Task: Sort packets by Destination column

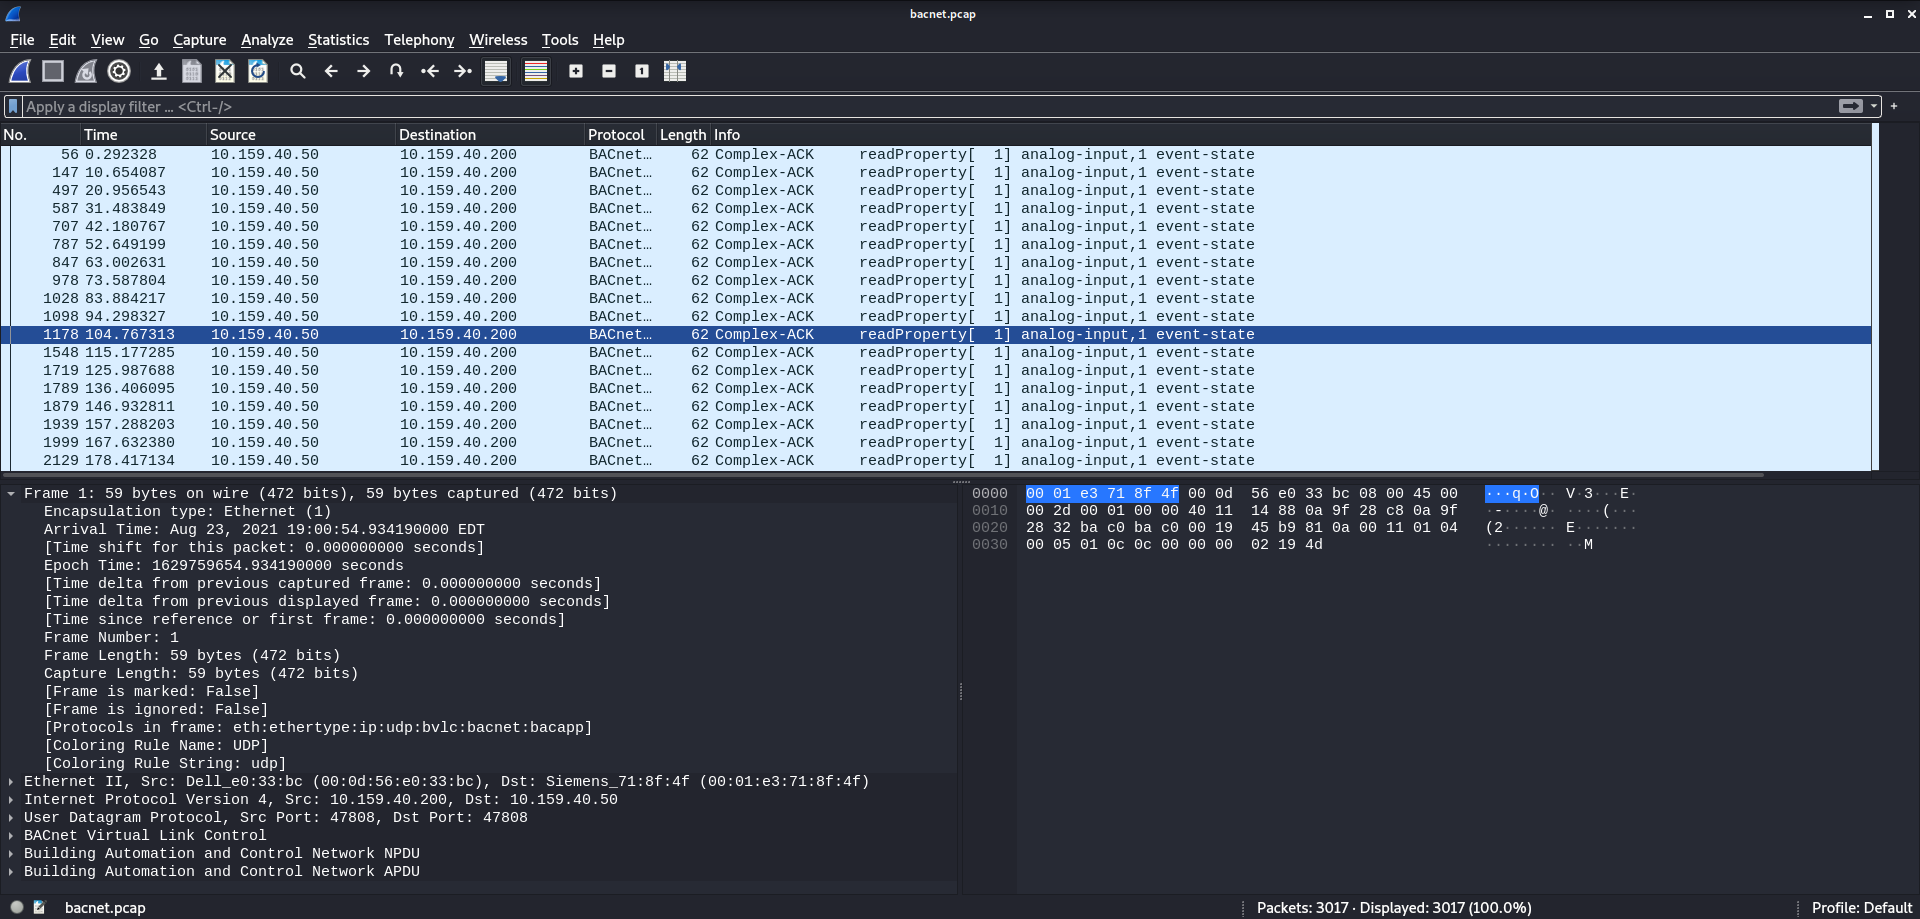Action: tap(489, 134)
